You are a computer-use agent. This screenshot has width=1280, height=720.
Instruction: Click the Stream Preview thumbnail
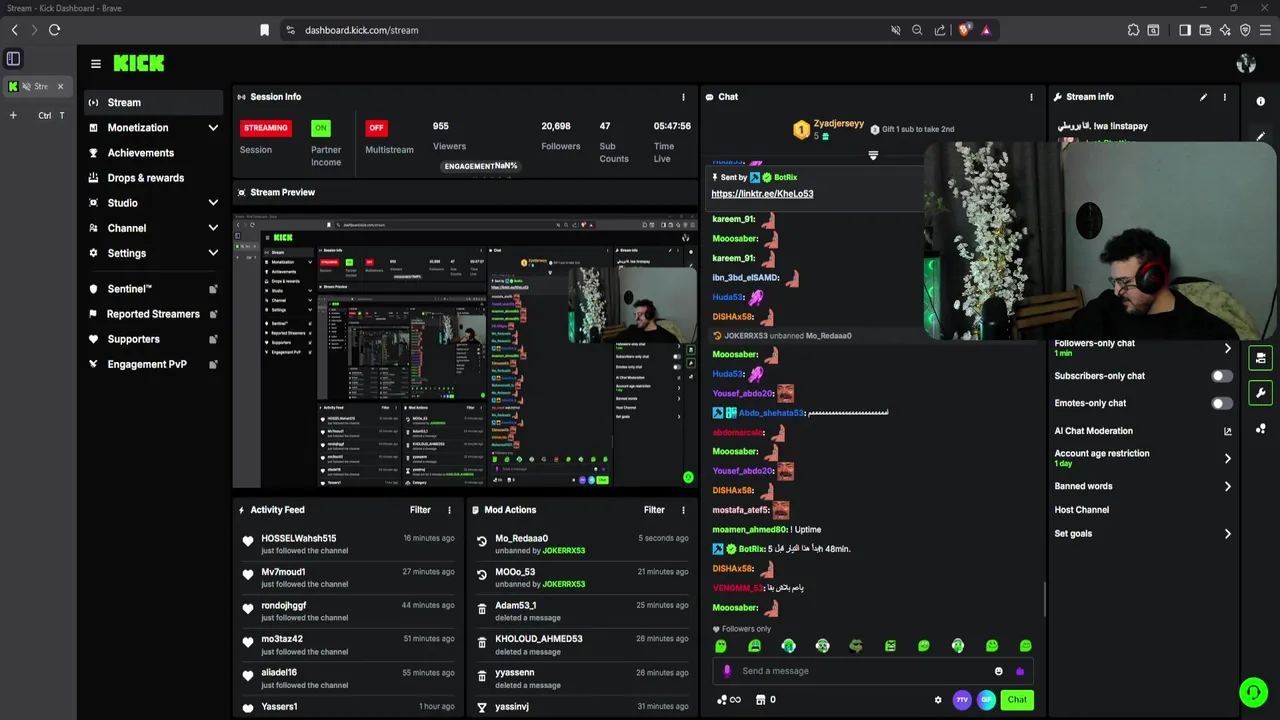[x=465, y=351]
